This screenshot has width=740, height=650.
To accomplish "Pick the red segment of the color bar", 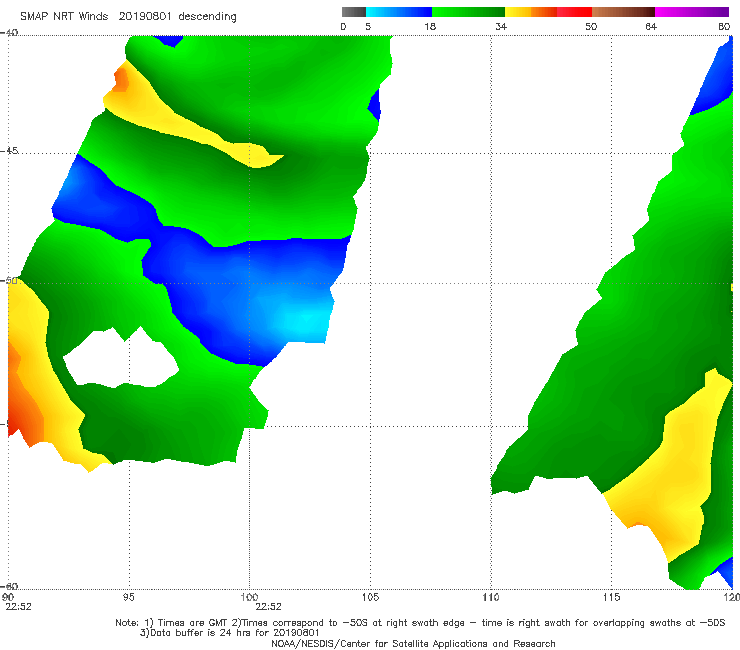I will 574,12.
